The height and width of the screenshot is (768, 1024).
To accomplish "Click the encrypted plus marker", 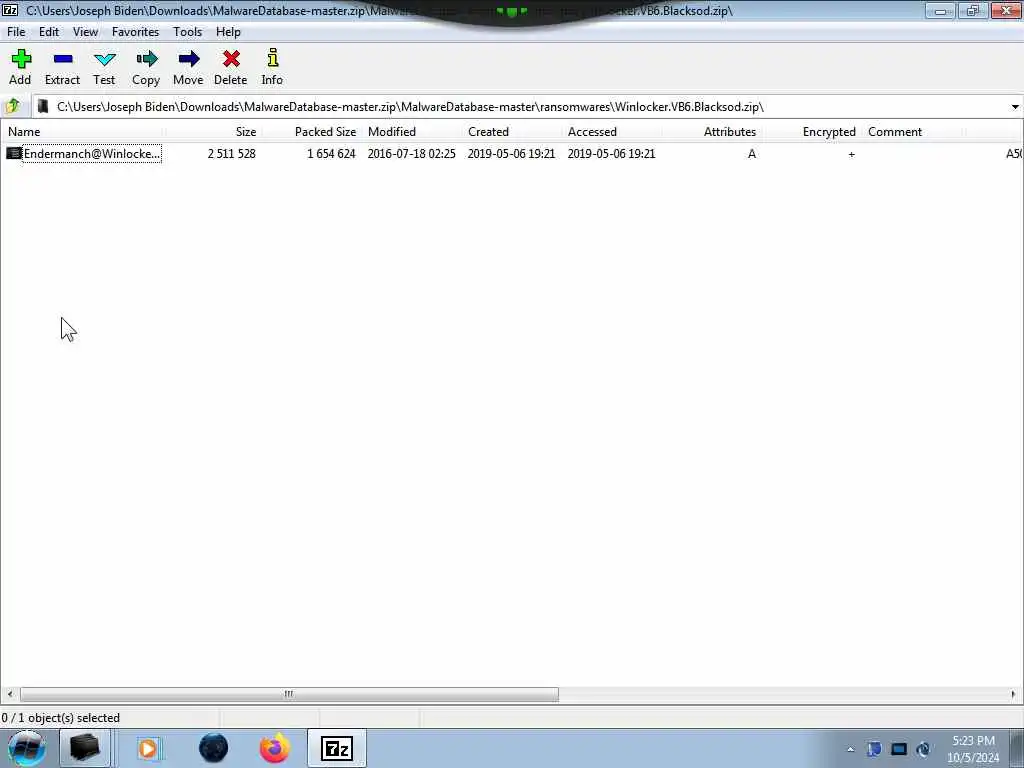I will point(851,154).
